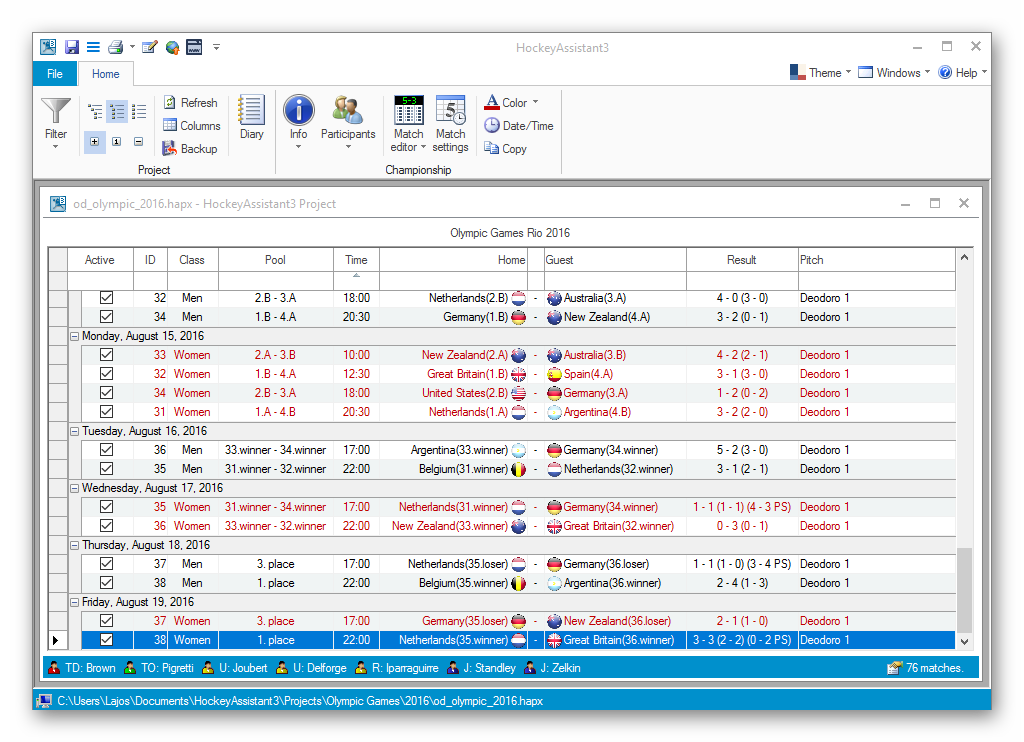
Task: Click the Info icon
Action: click(x=298, y=111)
